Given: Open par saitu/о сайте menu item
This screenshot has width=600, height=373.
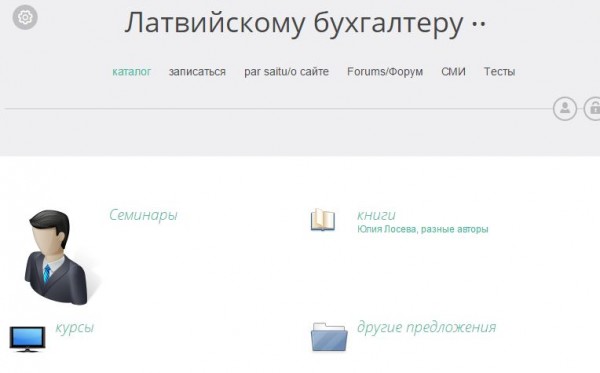Looking at the screenshot, I should (x=287, y=72).
